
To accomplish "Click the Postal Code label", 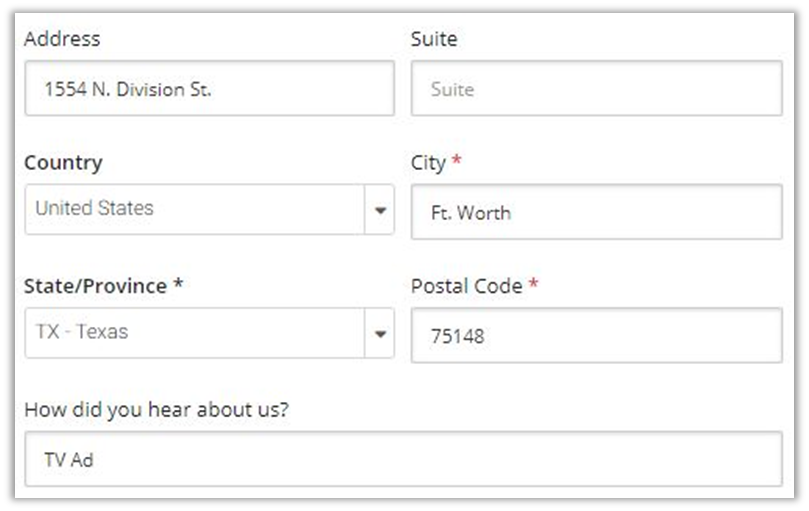I will point(466,286).
